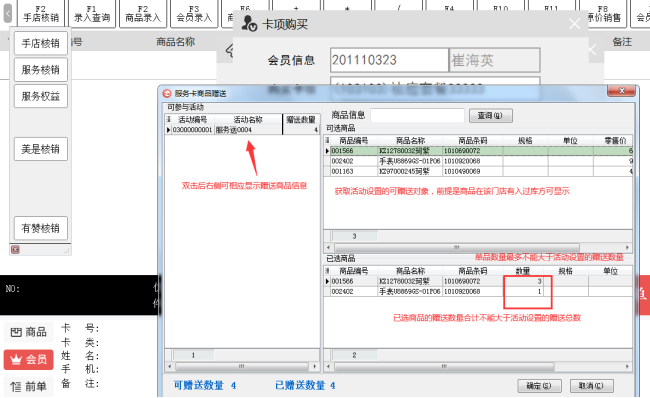
Task: Close the 卡项购买 dialog with X
Action: [x=575, y=24]
